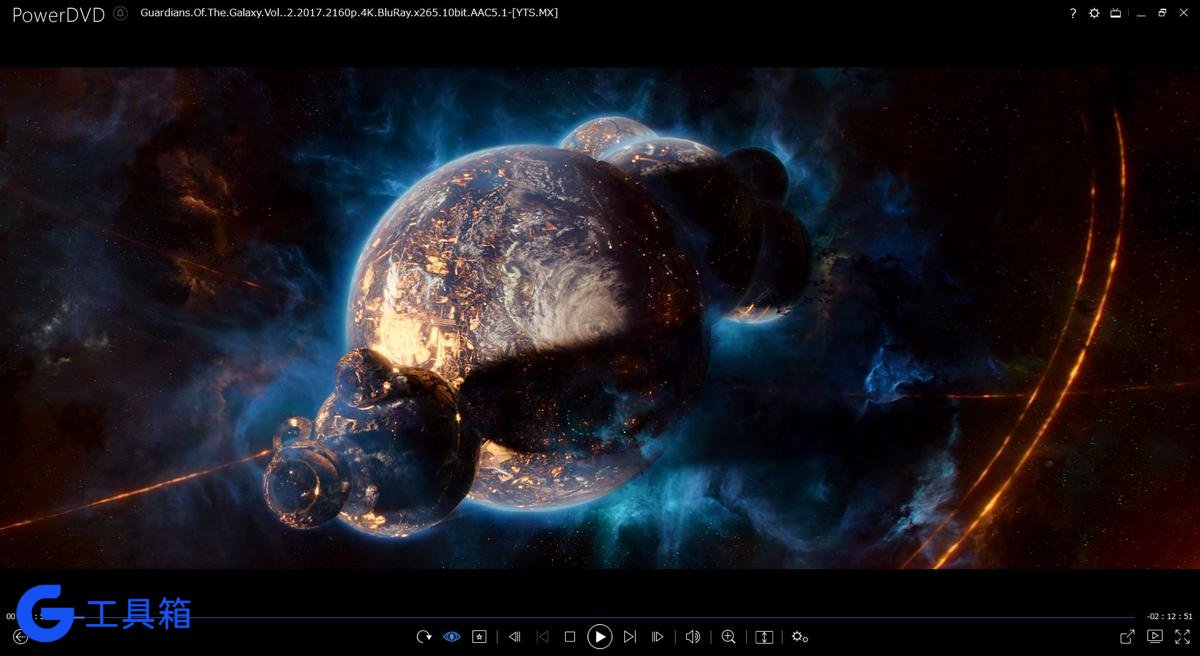Toggle remaining time display -02:12:51
This screenshot has height=656, width=1200.
[1169, 617]
